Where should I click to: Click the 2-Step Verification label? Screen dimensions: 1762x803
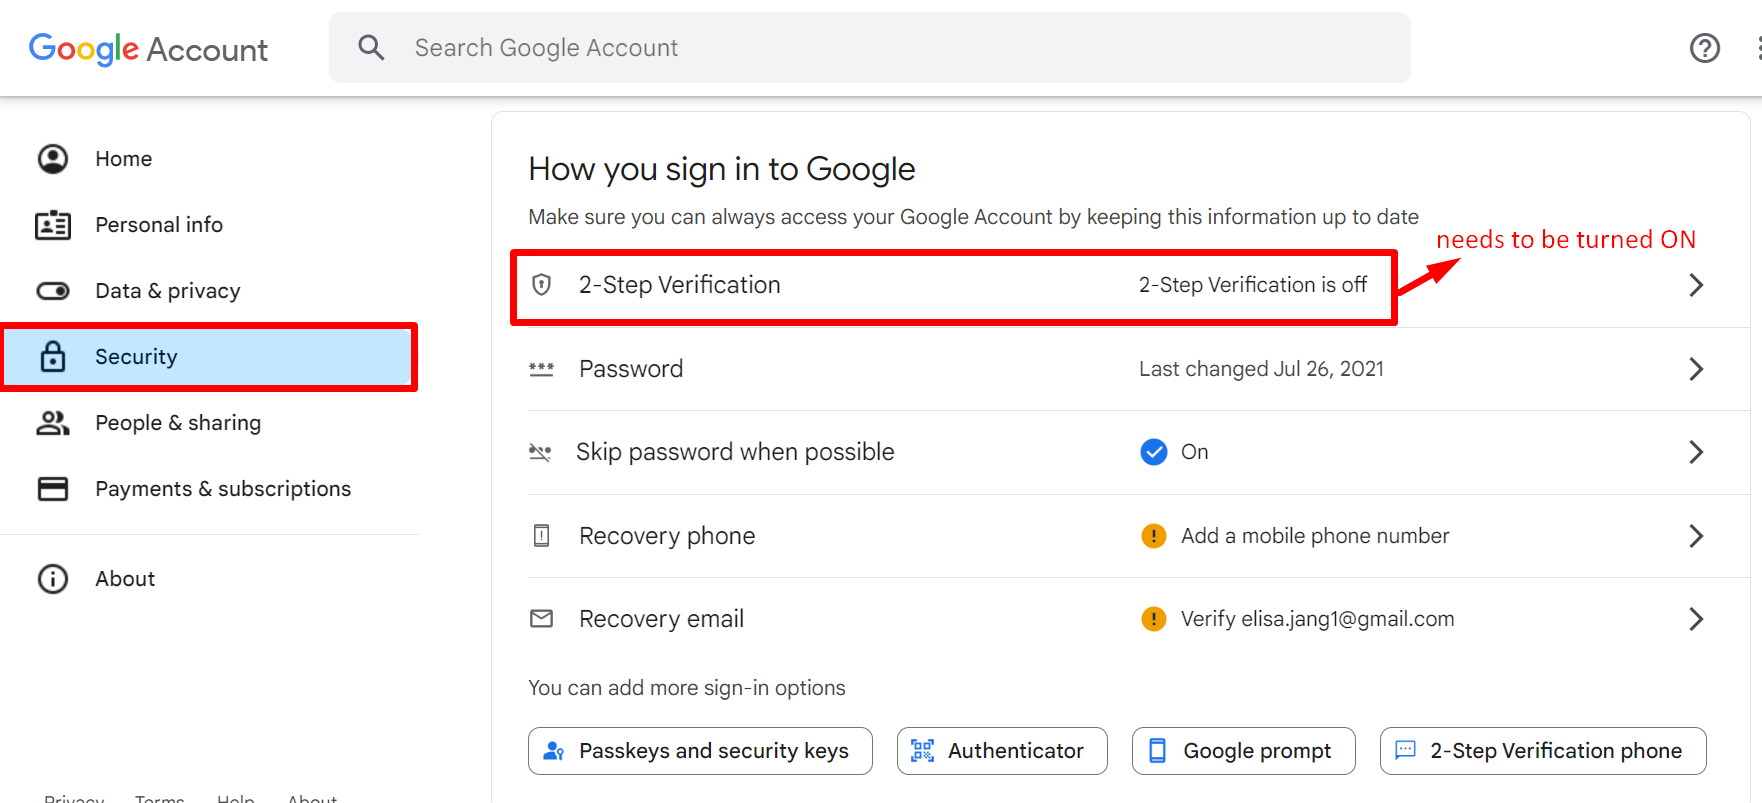[x=680, y=285]
